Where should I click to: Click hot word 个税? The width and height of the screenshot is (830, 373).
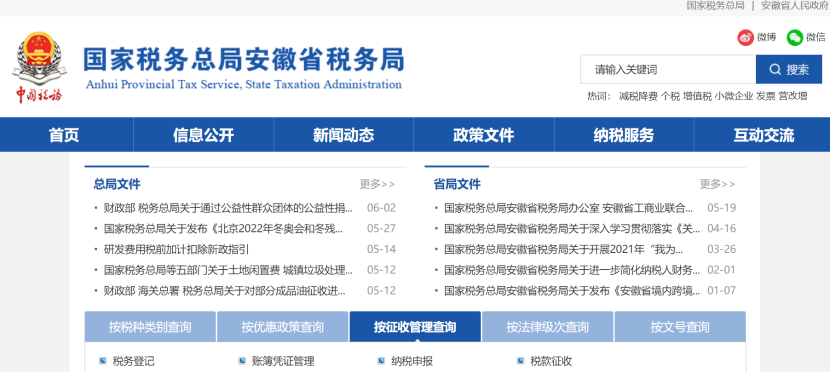tap(670, 96)
